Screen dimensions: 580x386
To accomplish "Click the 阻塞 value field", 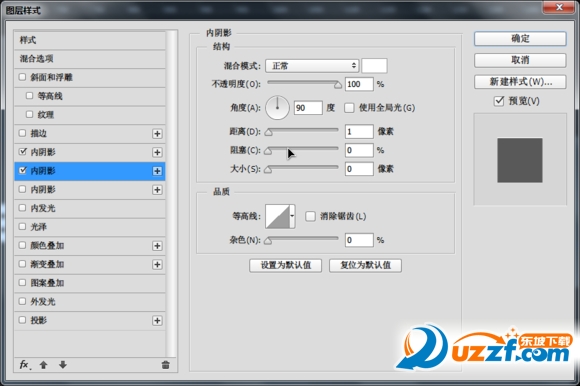I will tap(359, 150).
